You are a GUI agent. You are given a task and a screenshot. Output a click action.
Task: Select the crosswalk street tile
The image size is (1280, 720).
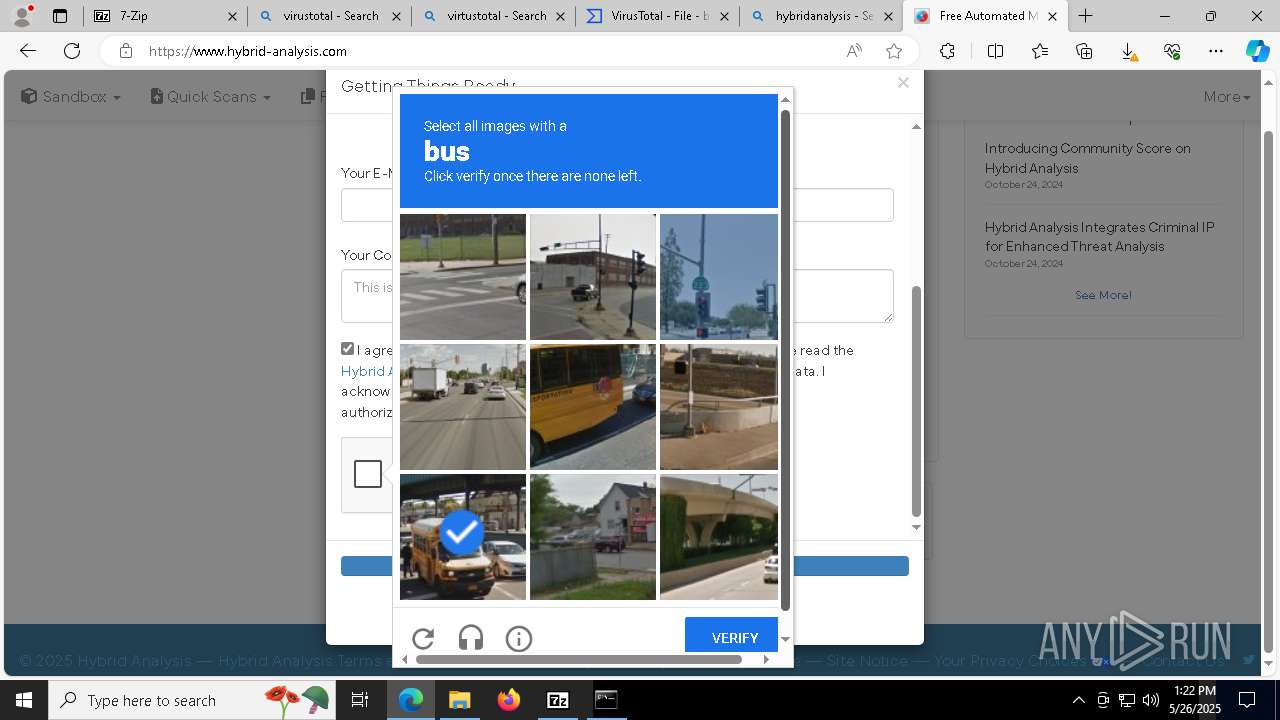pos(463,277)
